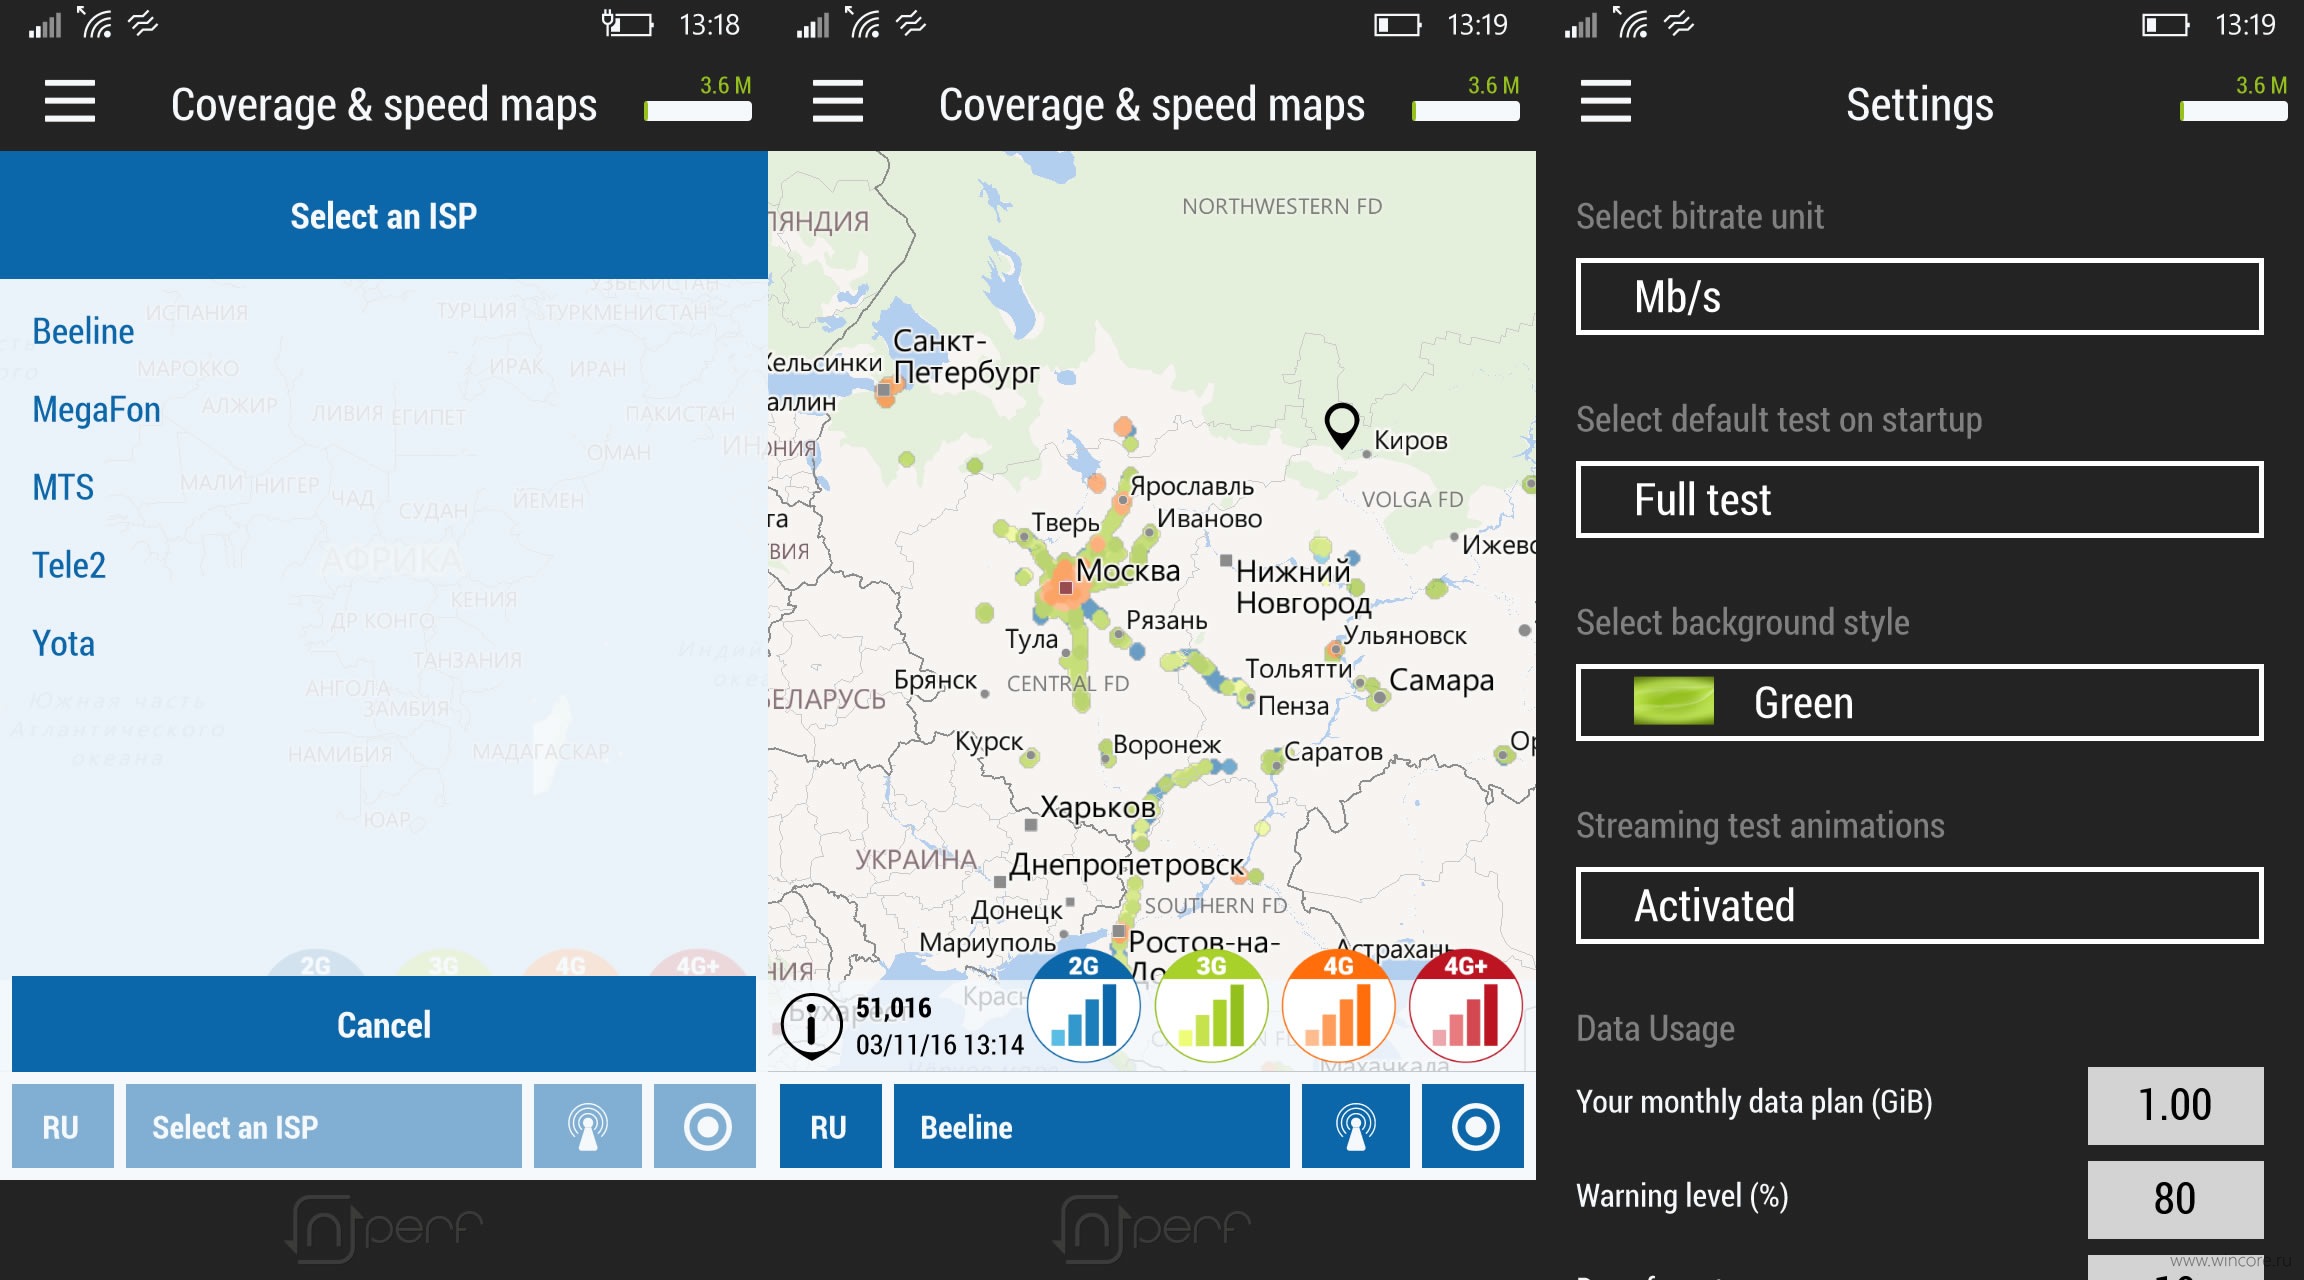Tap measurement date 03/11/16 13:14
The image size is (2304, 1280).
(x=940, y=1045)
